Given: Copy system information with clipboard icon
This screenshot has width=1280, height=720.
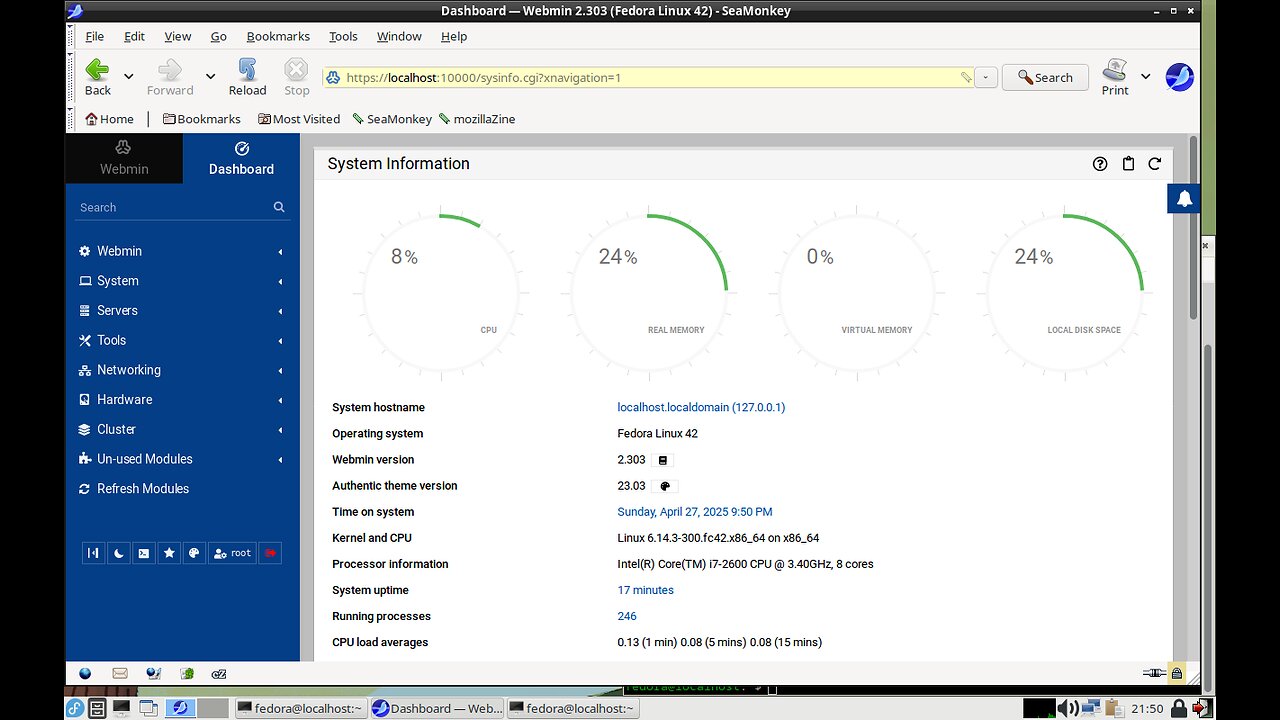Looking at the screenshot, I should click(x=1128, y=164).
